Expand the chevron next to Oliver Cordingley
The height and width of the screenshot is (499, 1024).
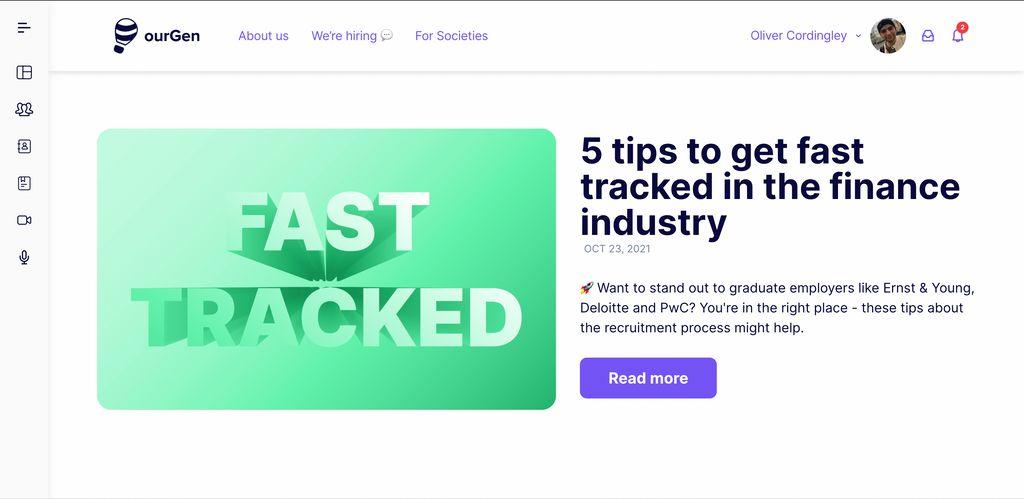[x=858, y=36]
